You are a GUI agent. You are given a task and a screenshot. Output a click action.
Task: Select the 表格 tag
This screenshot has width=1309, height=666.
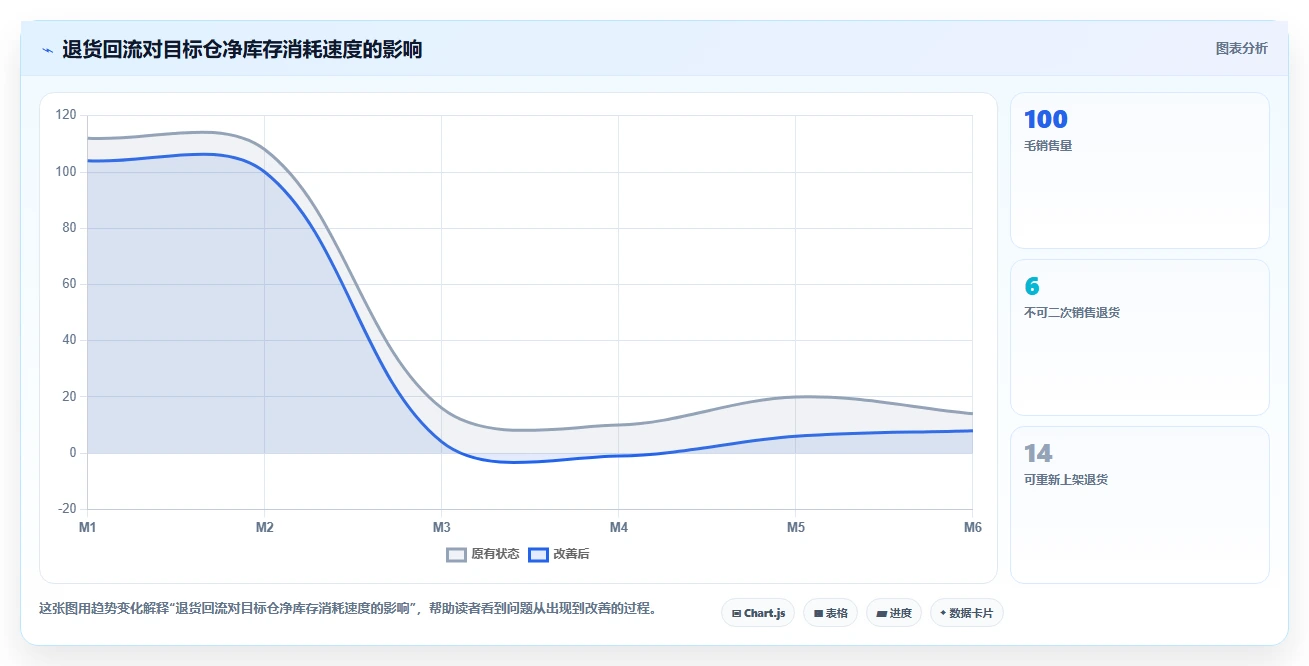coord(830,613)
